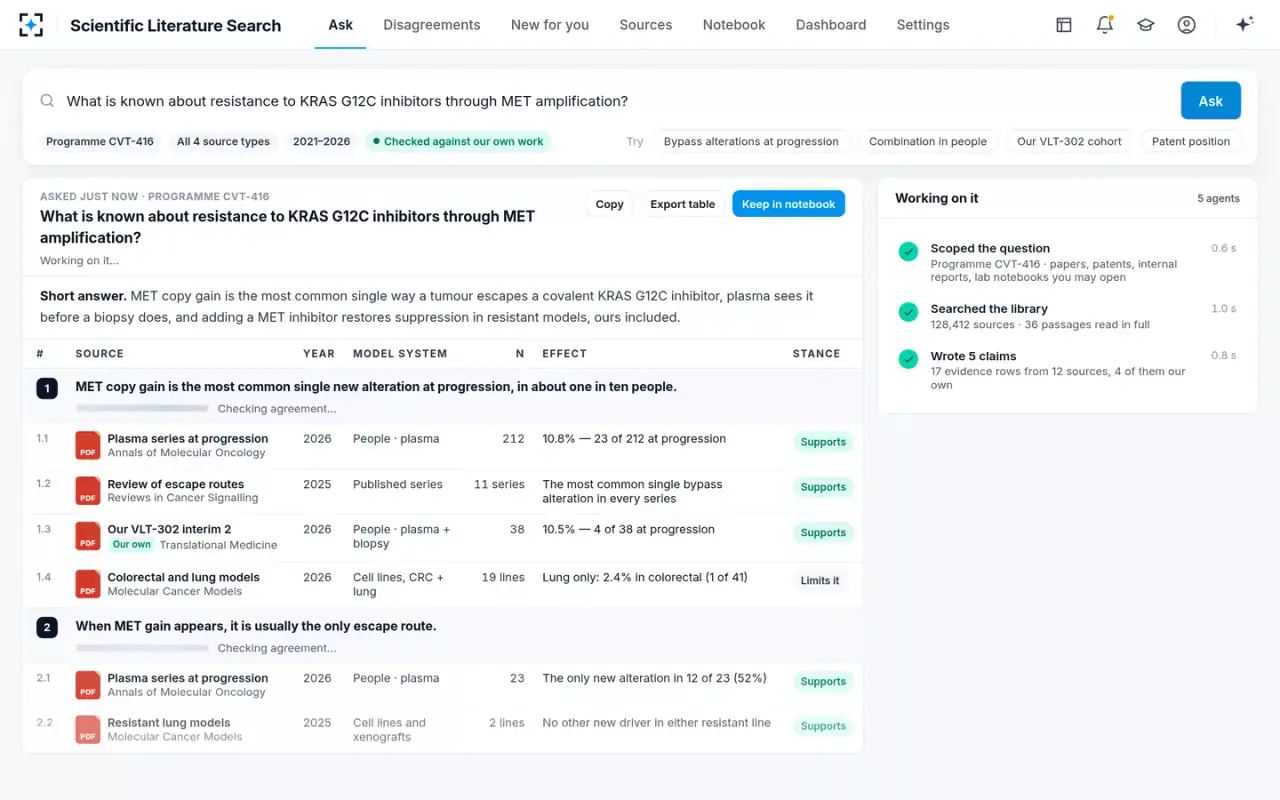Open the Programme CVT-416 filter

click(100, 142)
